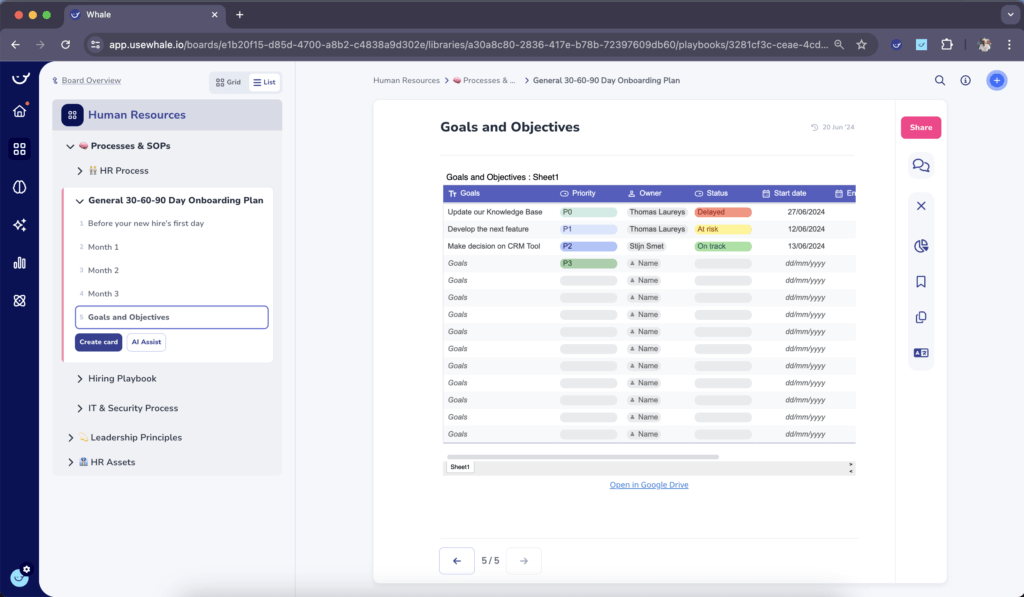
Task: Bookmark this onboarding card
Action: point(920,281)
